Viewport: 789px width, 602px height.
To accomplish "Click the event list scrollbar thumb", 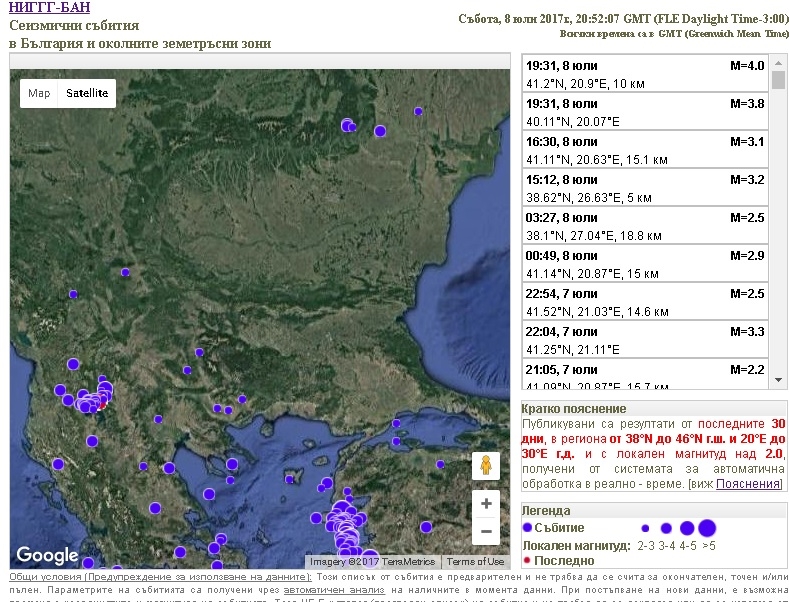I will pos(778,80).
